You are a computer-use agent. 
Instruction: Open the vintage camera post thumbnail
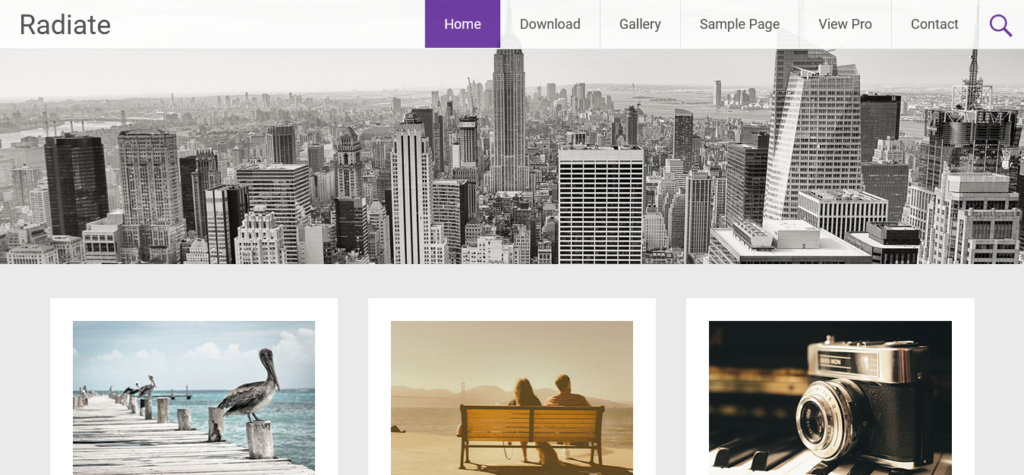(x=830, y=397)
